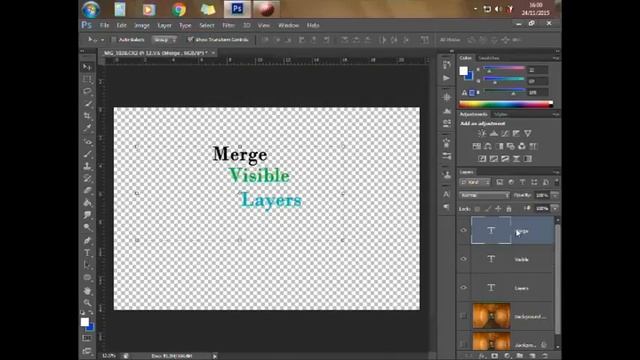640x360 pixels.
Task: Add a Brightness/Contrast adjustment
Action: 482,133
